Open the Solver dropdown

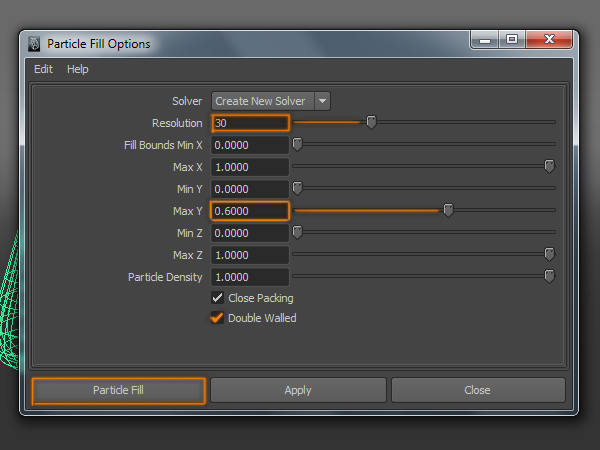point(262,101)
